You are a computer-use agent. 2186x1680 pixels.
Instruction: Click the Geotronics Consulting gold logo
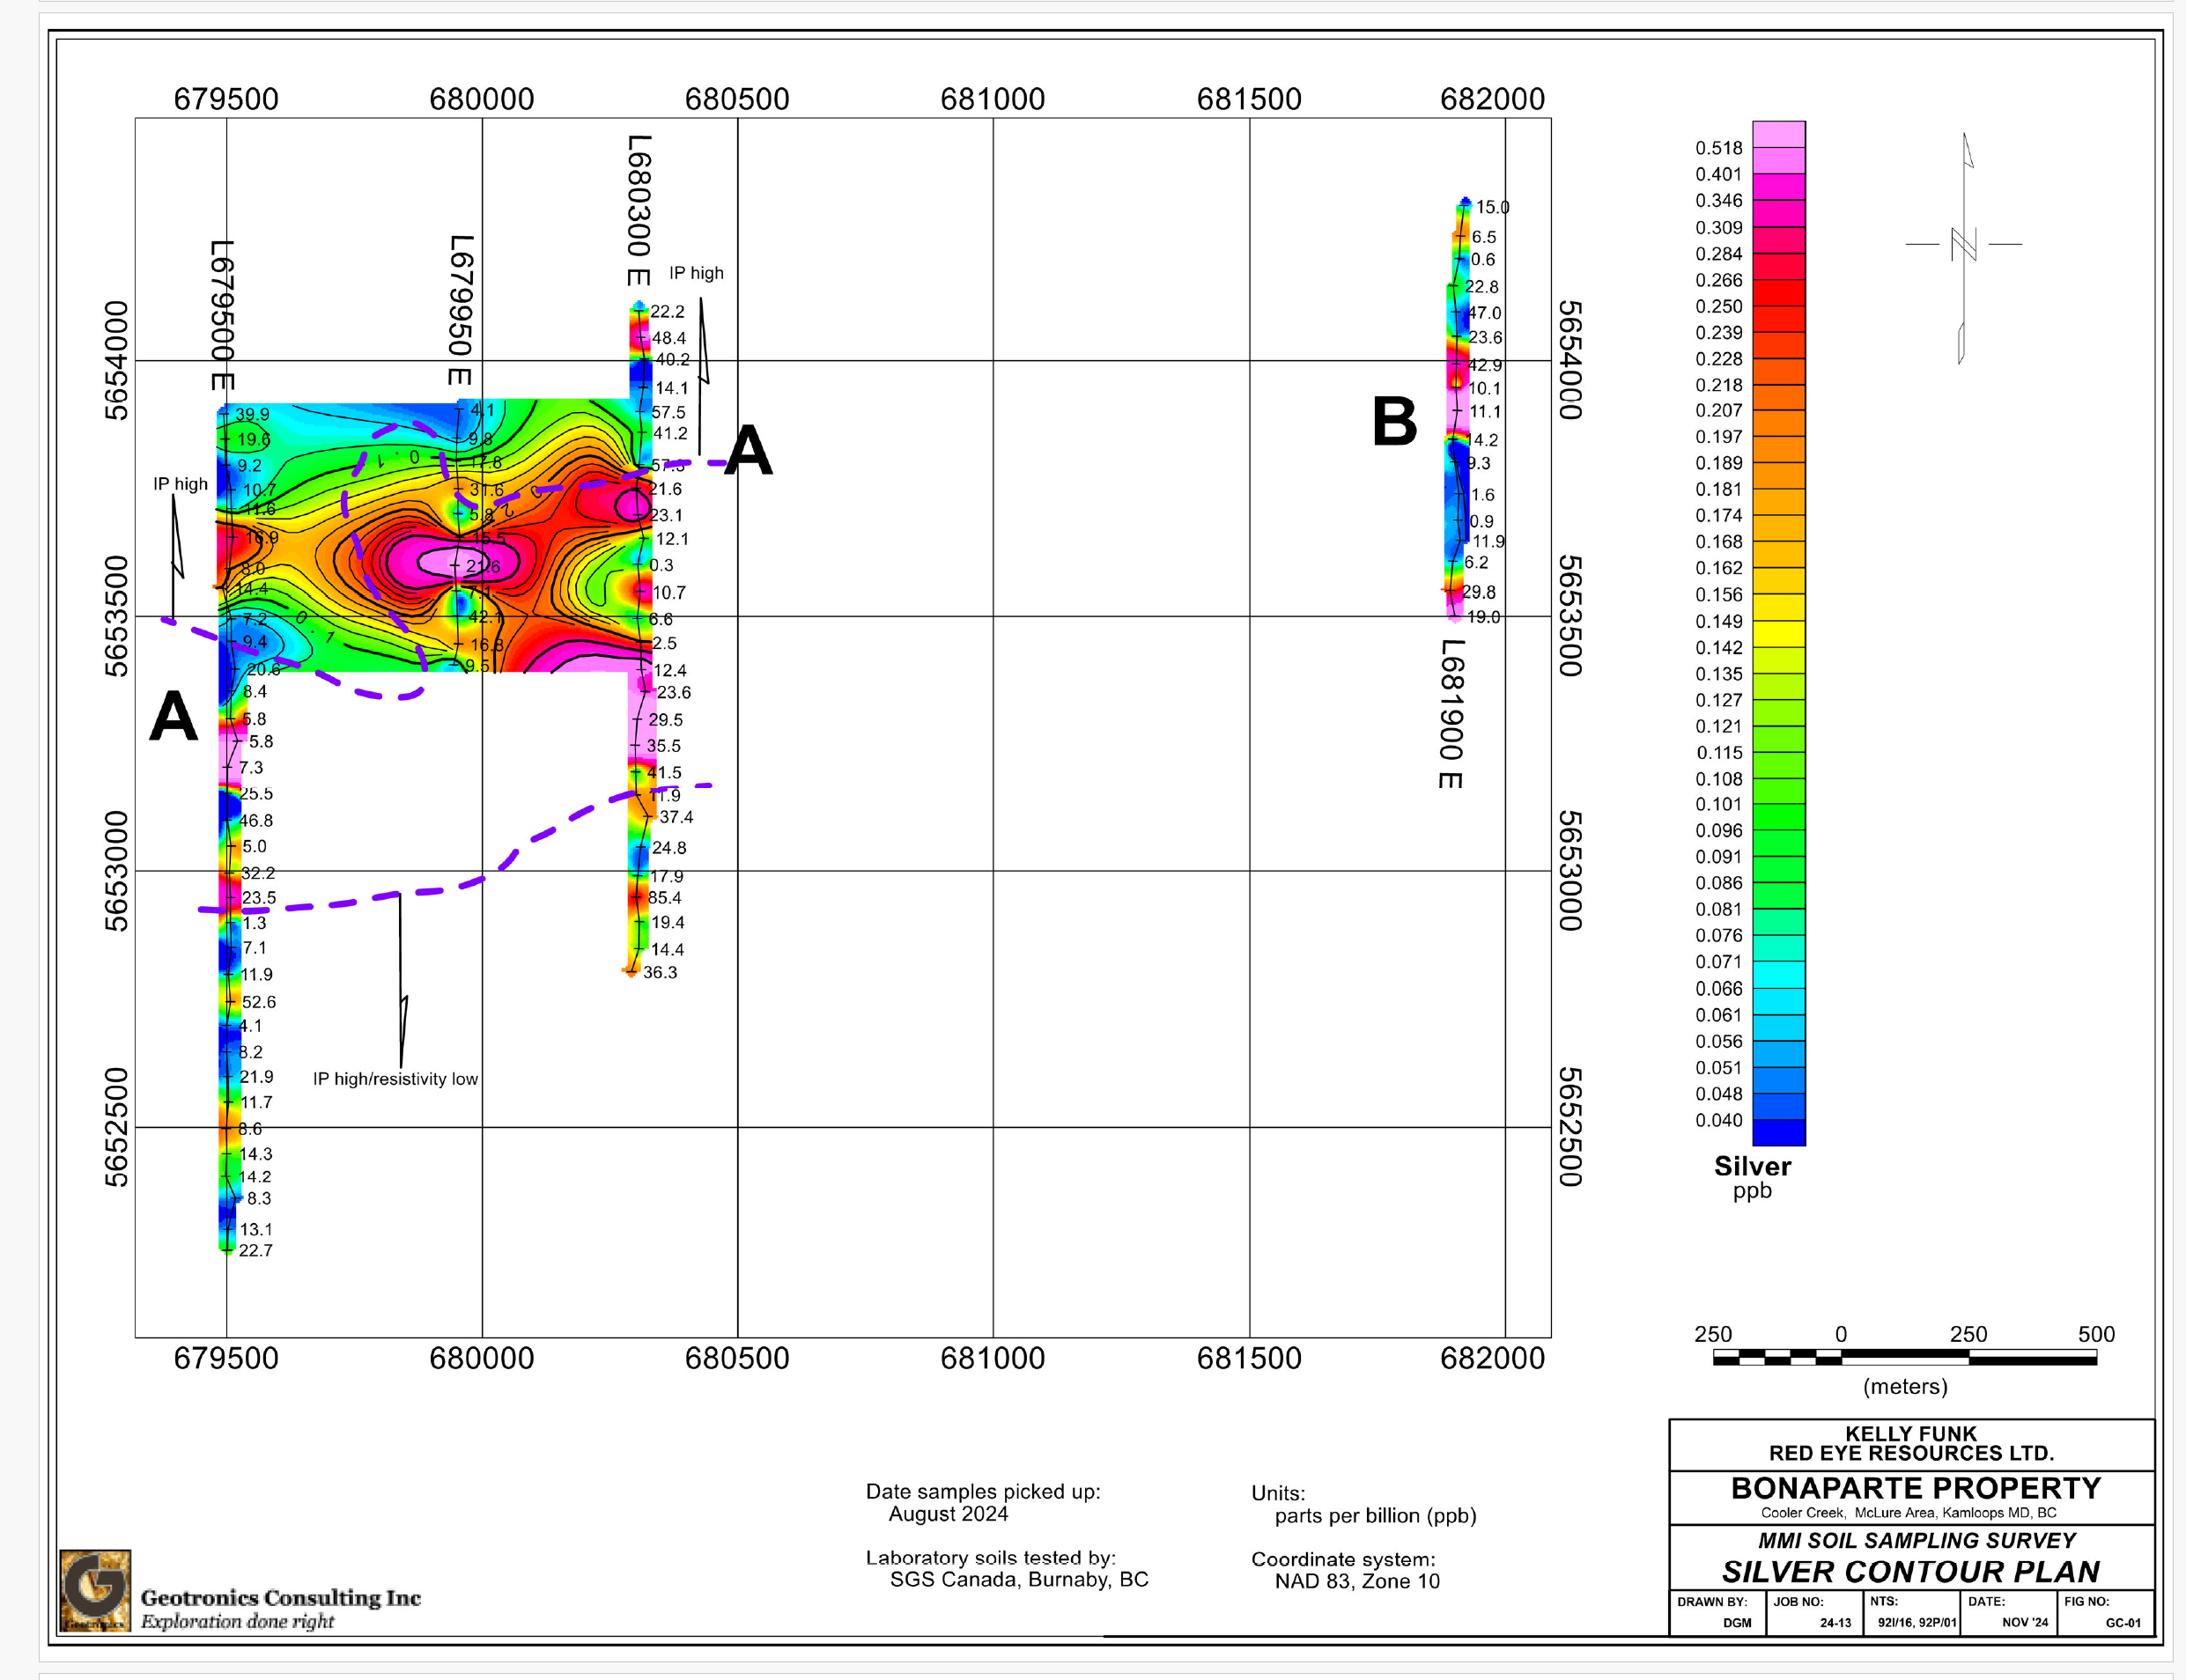95,1590
